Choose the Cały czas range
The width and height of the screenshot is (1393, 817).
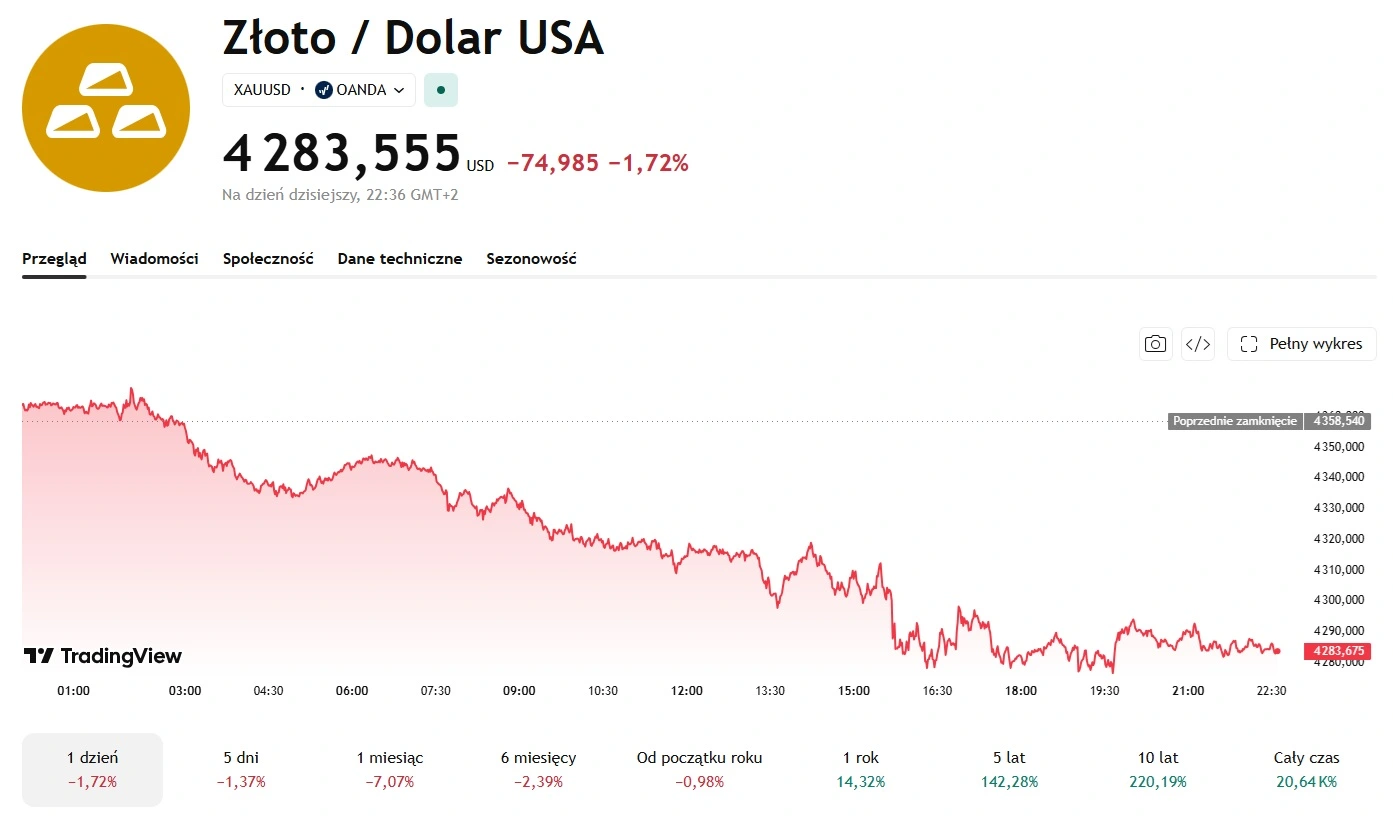(x=1306, y=769)
